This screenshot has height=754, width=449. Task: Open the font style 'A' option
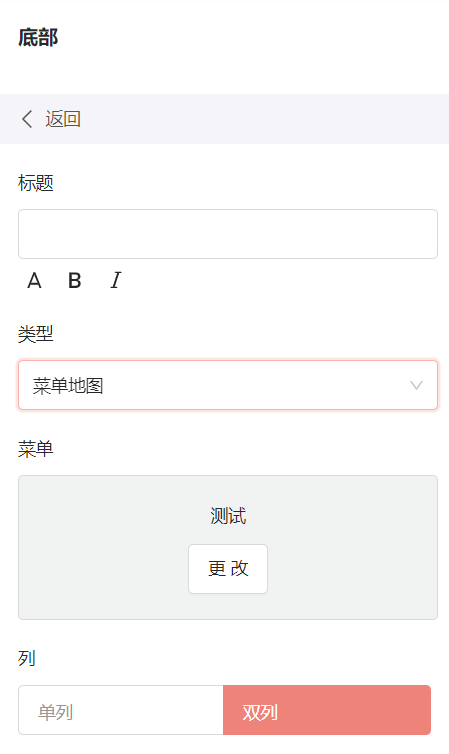click(34, 280)
